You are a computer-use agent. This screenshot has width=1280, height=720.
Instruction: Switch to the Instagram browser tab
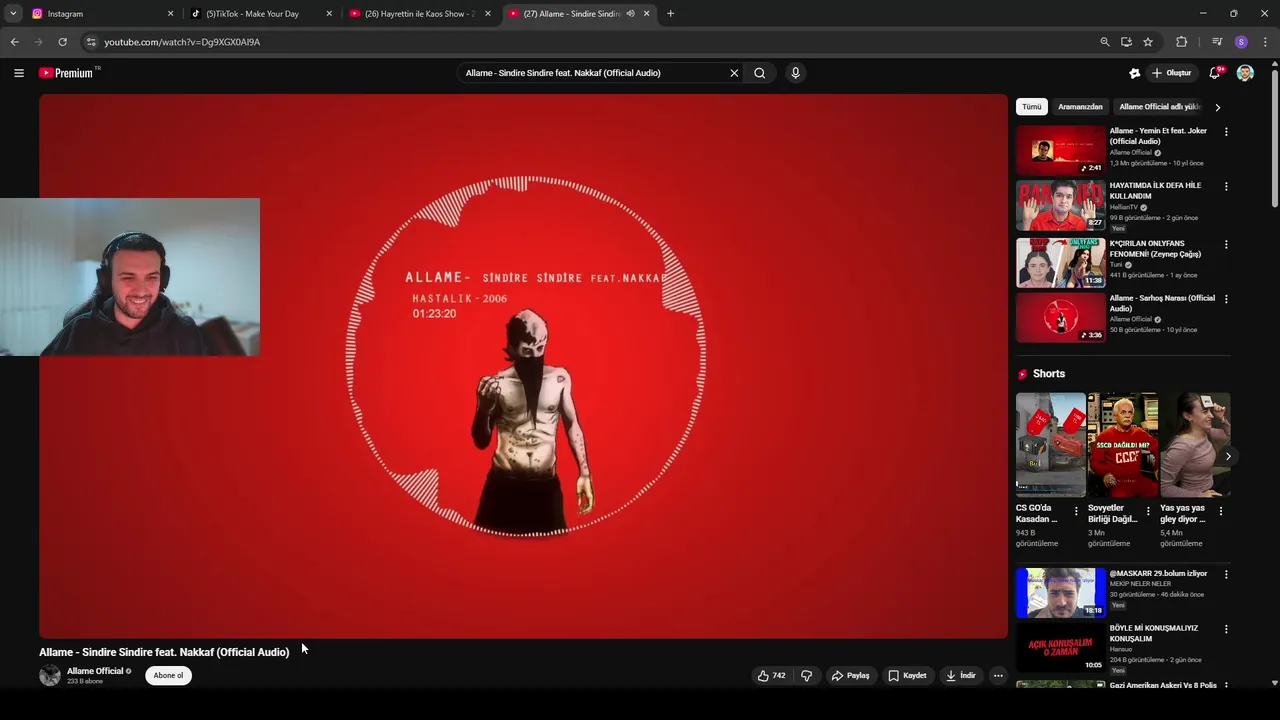point(102,14)
